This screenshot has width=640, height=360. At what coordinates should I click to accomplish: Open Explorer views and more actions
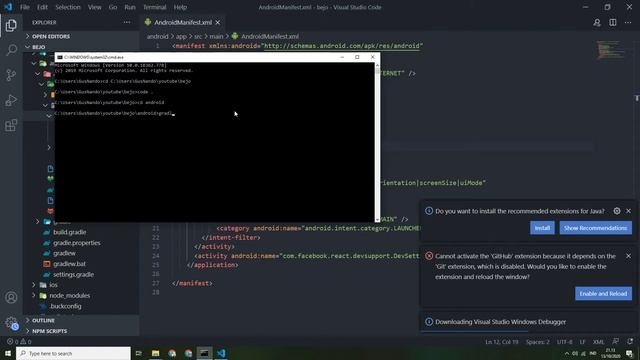pos(127,22)
